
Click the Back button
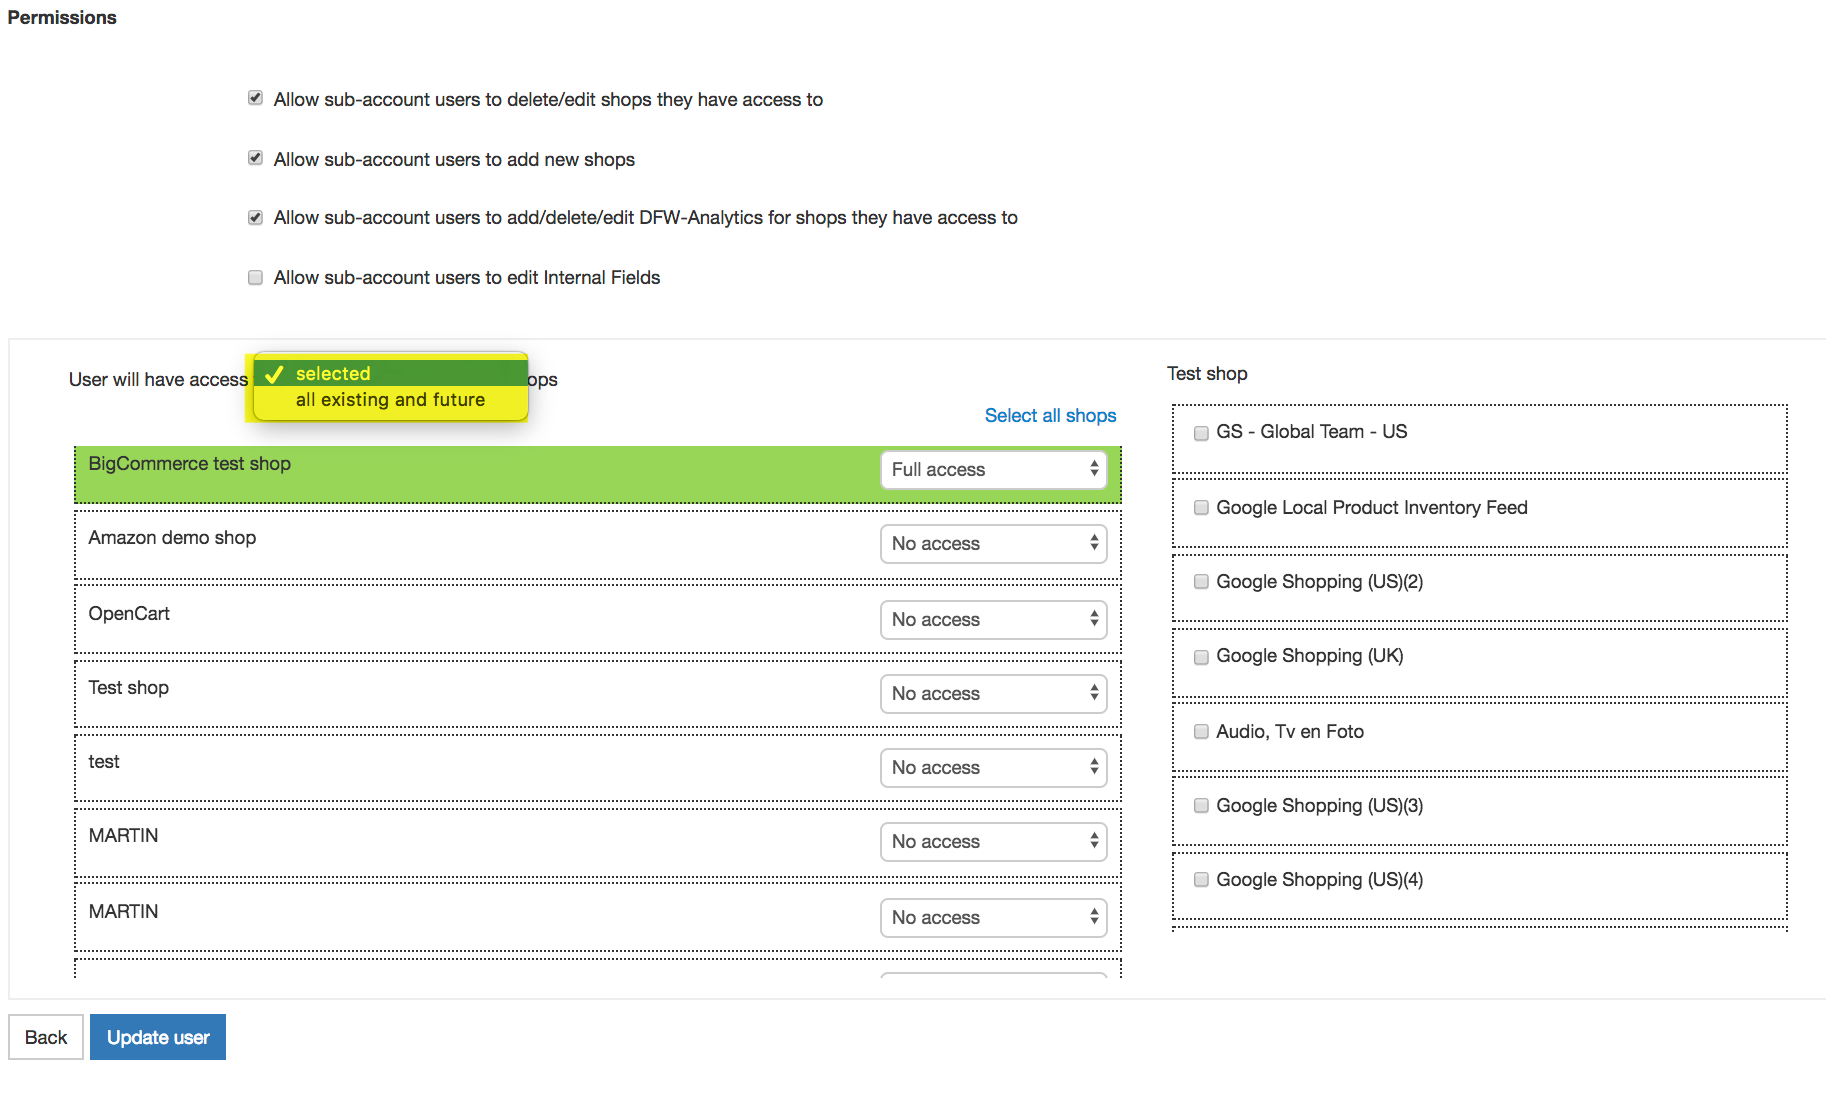(46, 1037)
